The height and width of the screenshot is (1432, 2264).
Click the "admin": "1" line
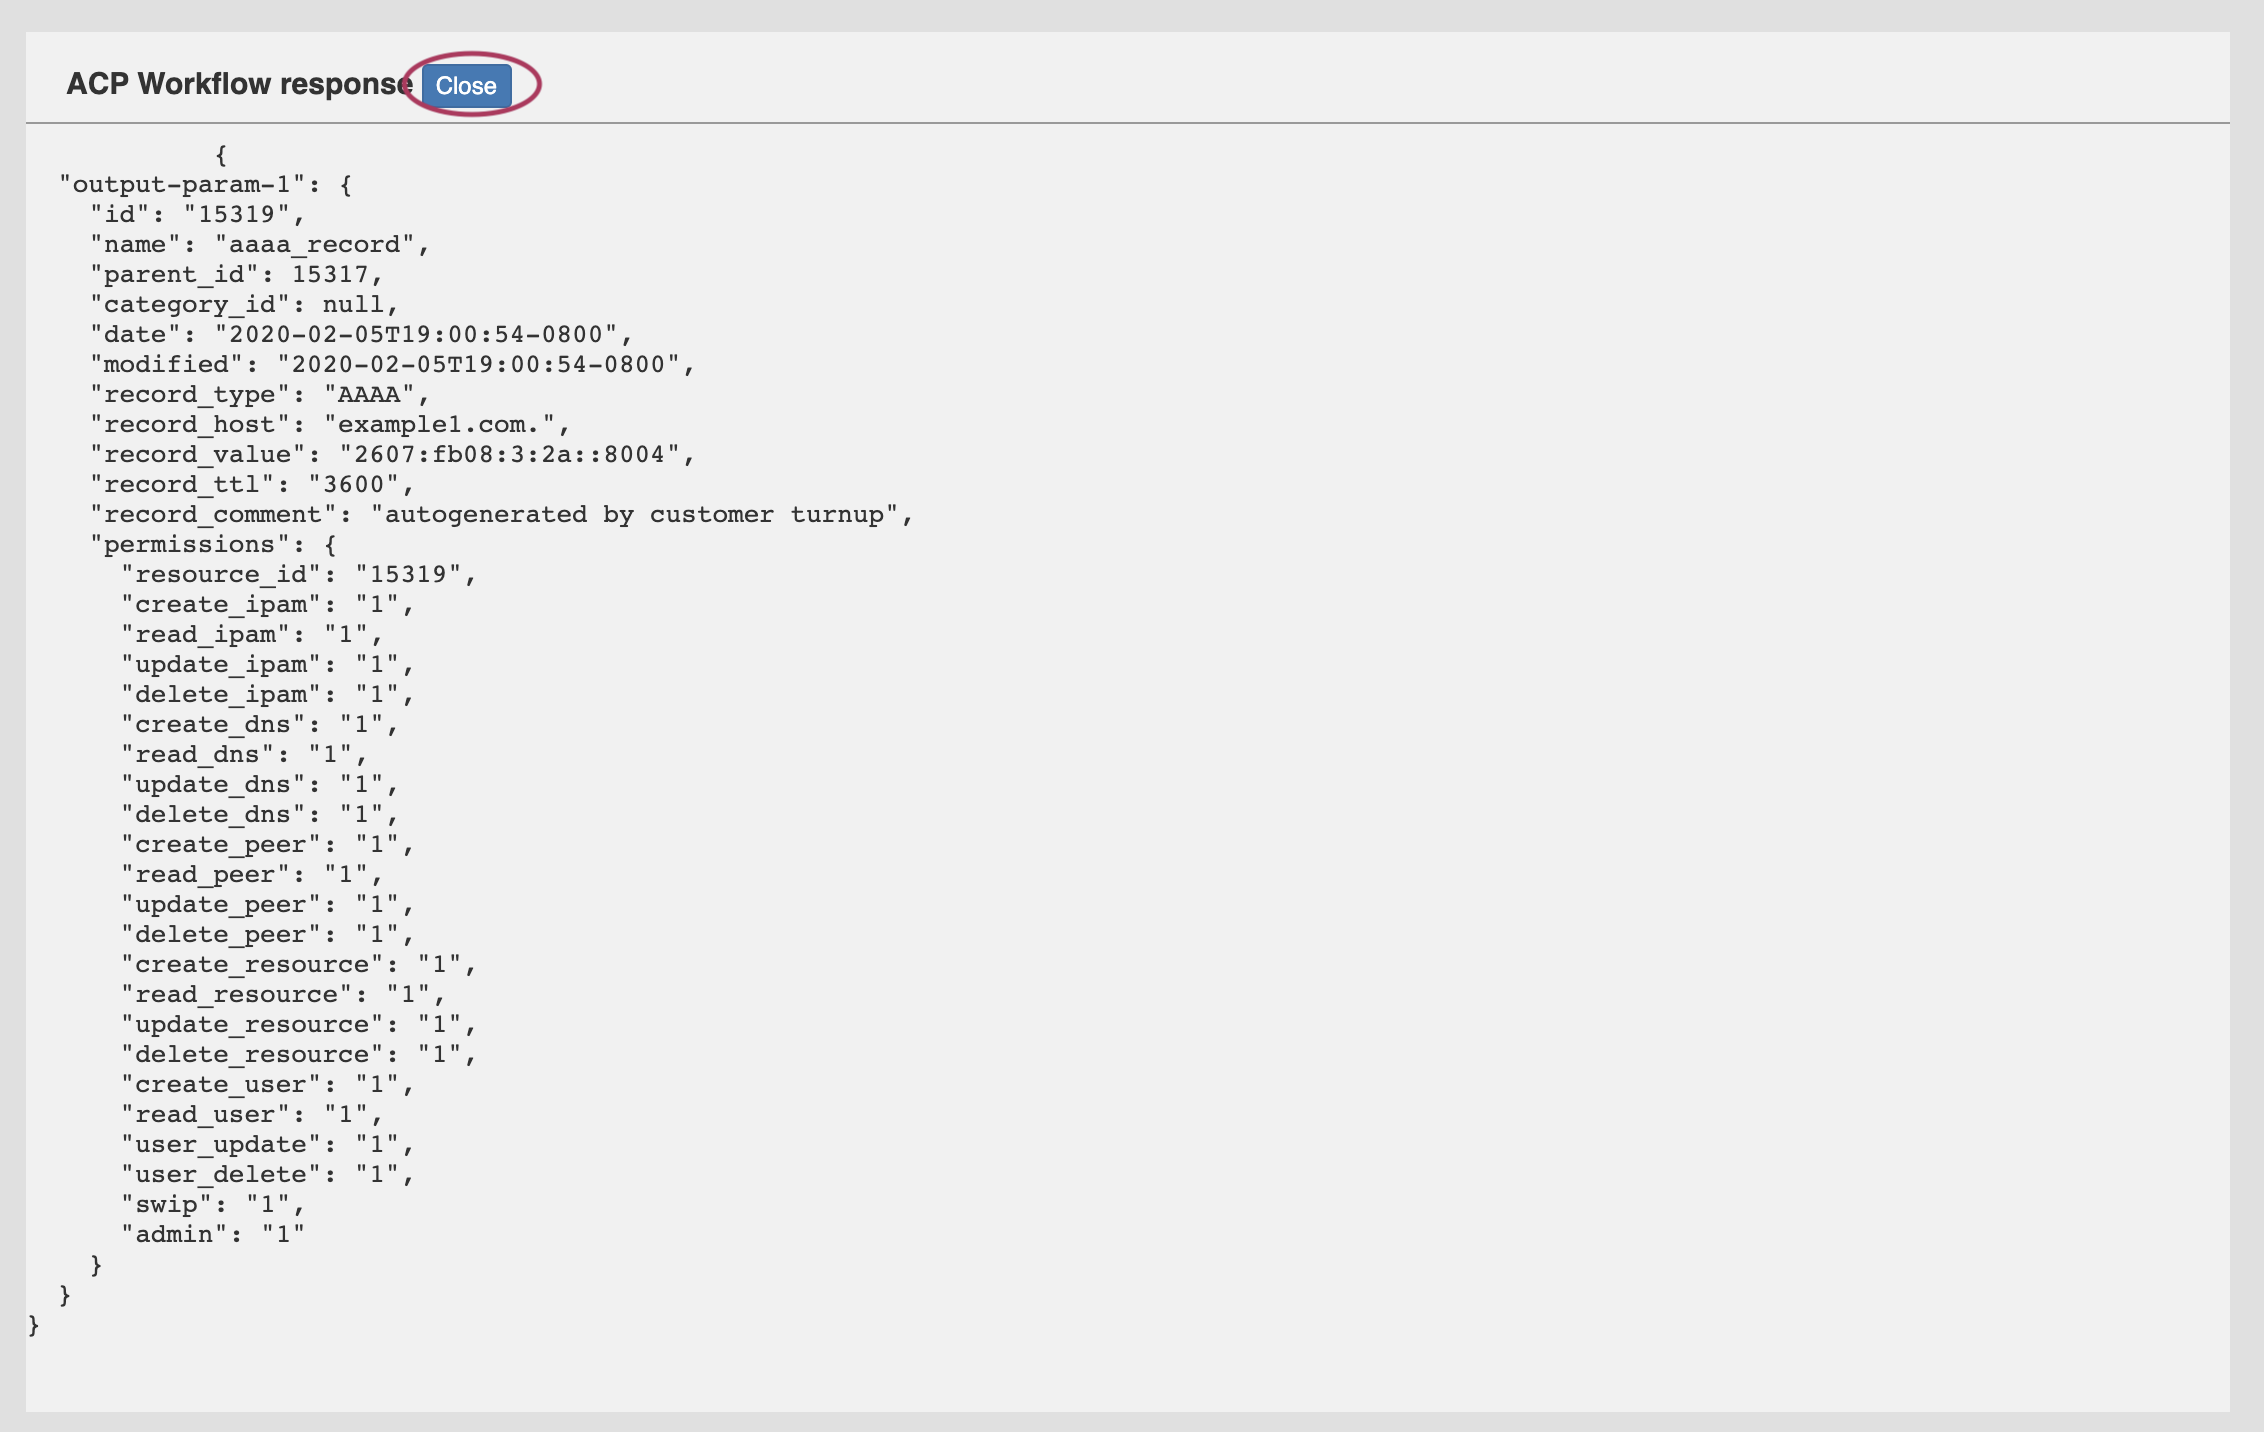point(212,1235)
